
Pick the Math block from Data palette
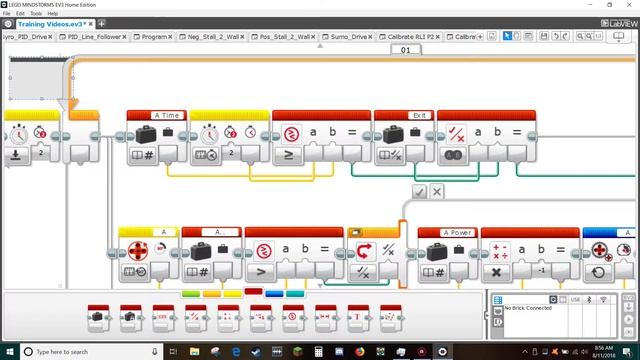pyautogui.click(x=228, y=318)
